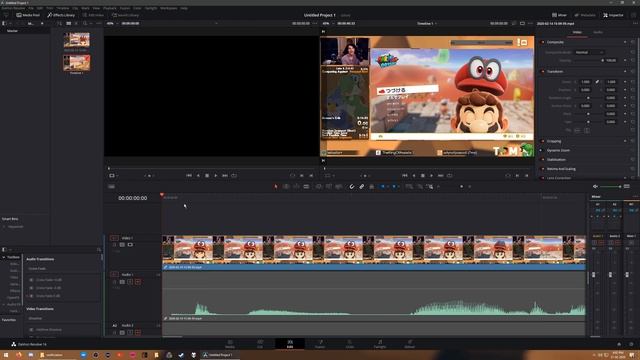Expand the Dynamic Zoom section header
Image resolution: width=640 pixels, height=360 pixels.
(x=558, y=150)
